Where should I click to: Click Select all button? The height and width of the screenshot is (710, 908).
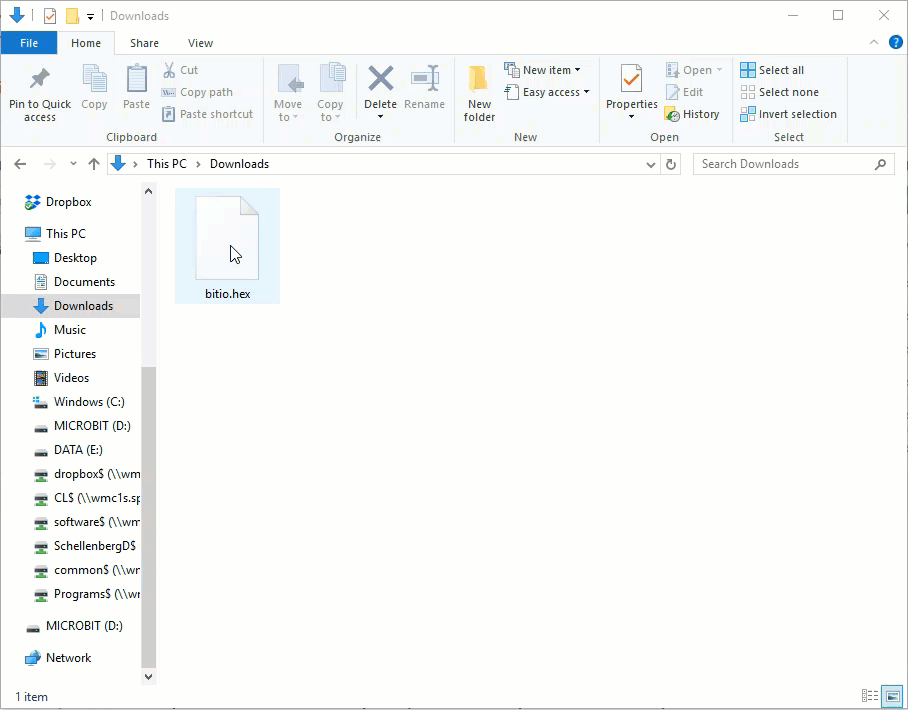(x=772, y=70)
